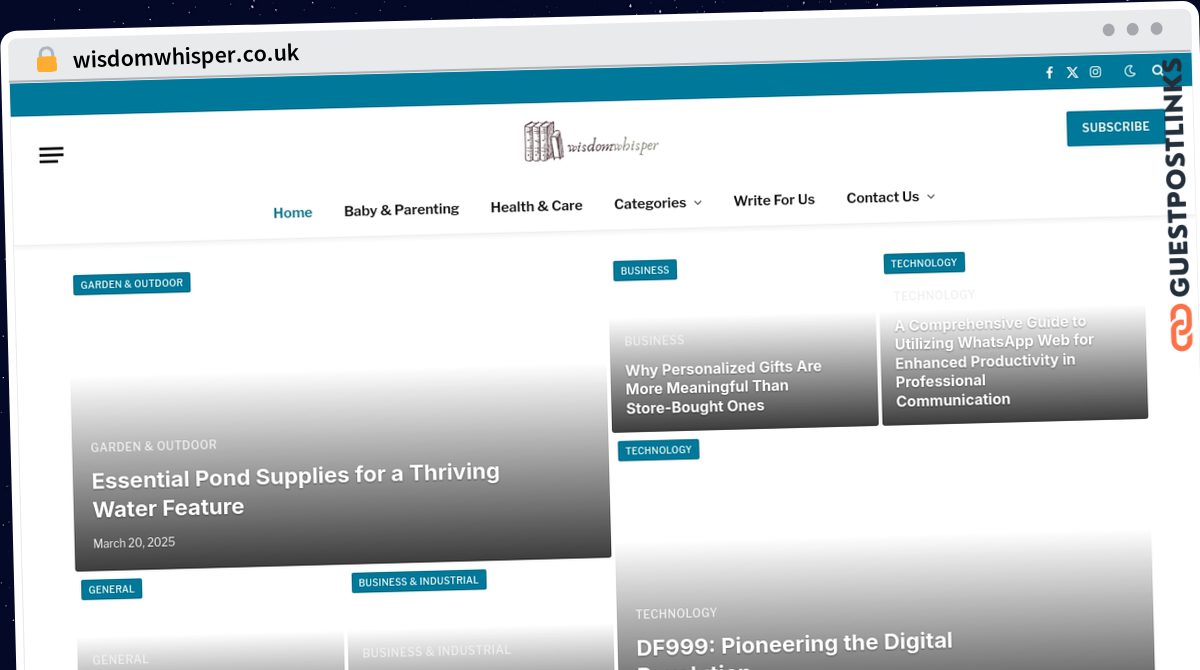Open Essential Pond Supplies article

(x=296, y=490)
